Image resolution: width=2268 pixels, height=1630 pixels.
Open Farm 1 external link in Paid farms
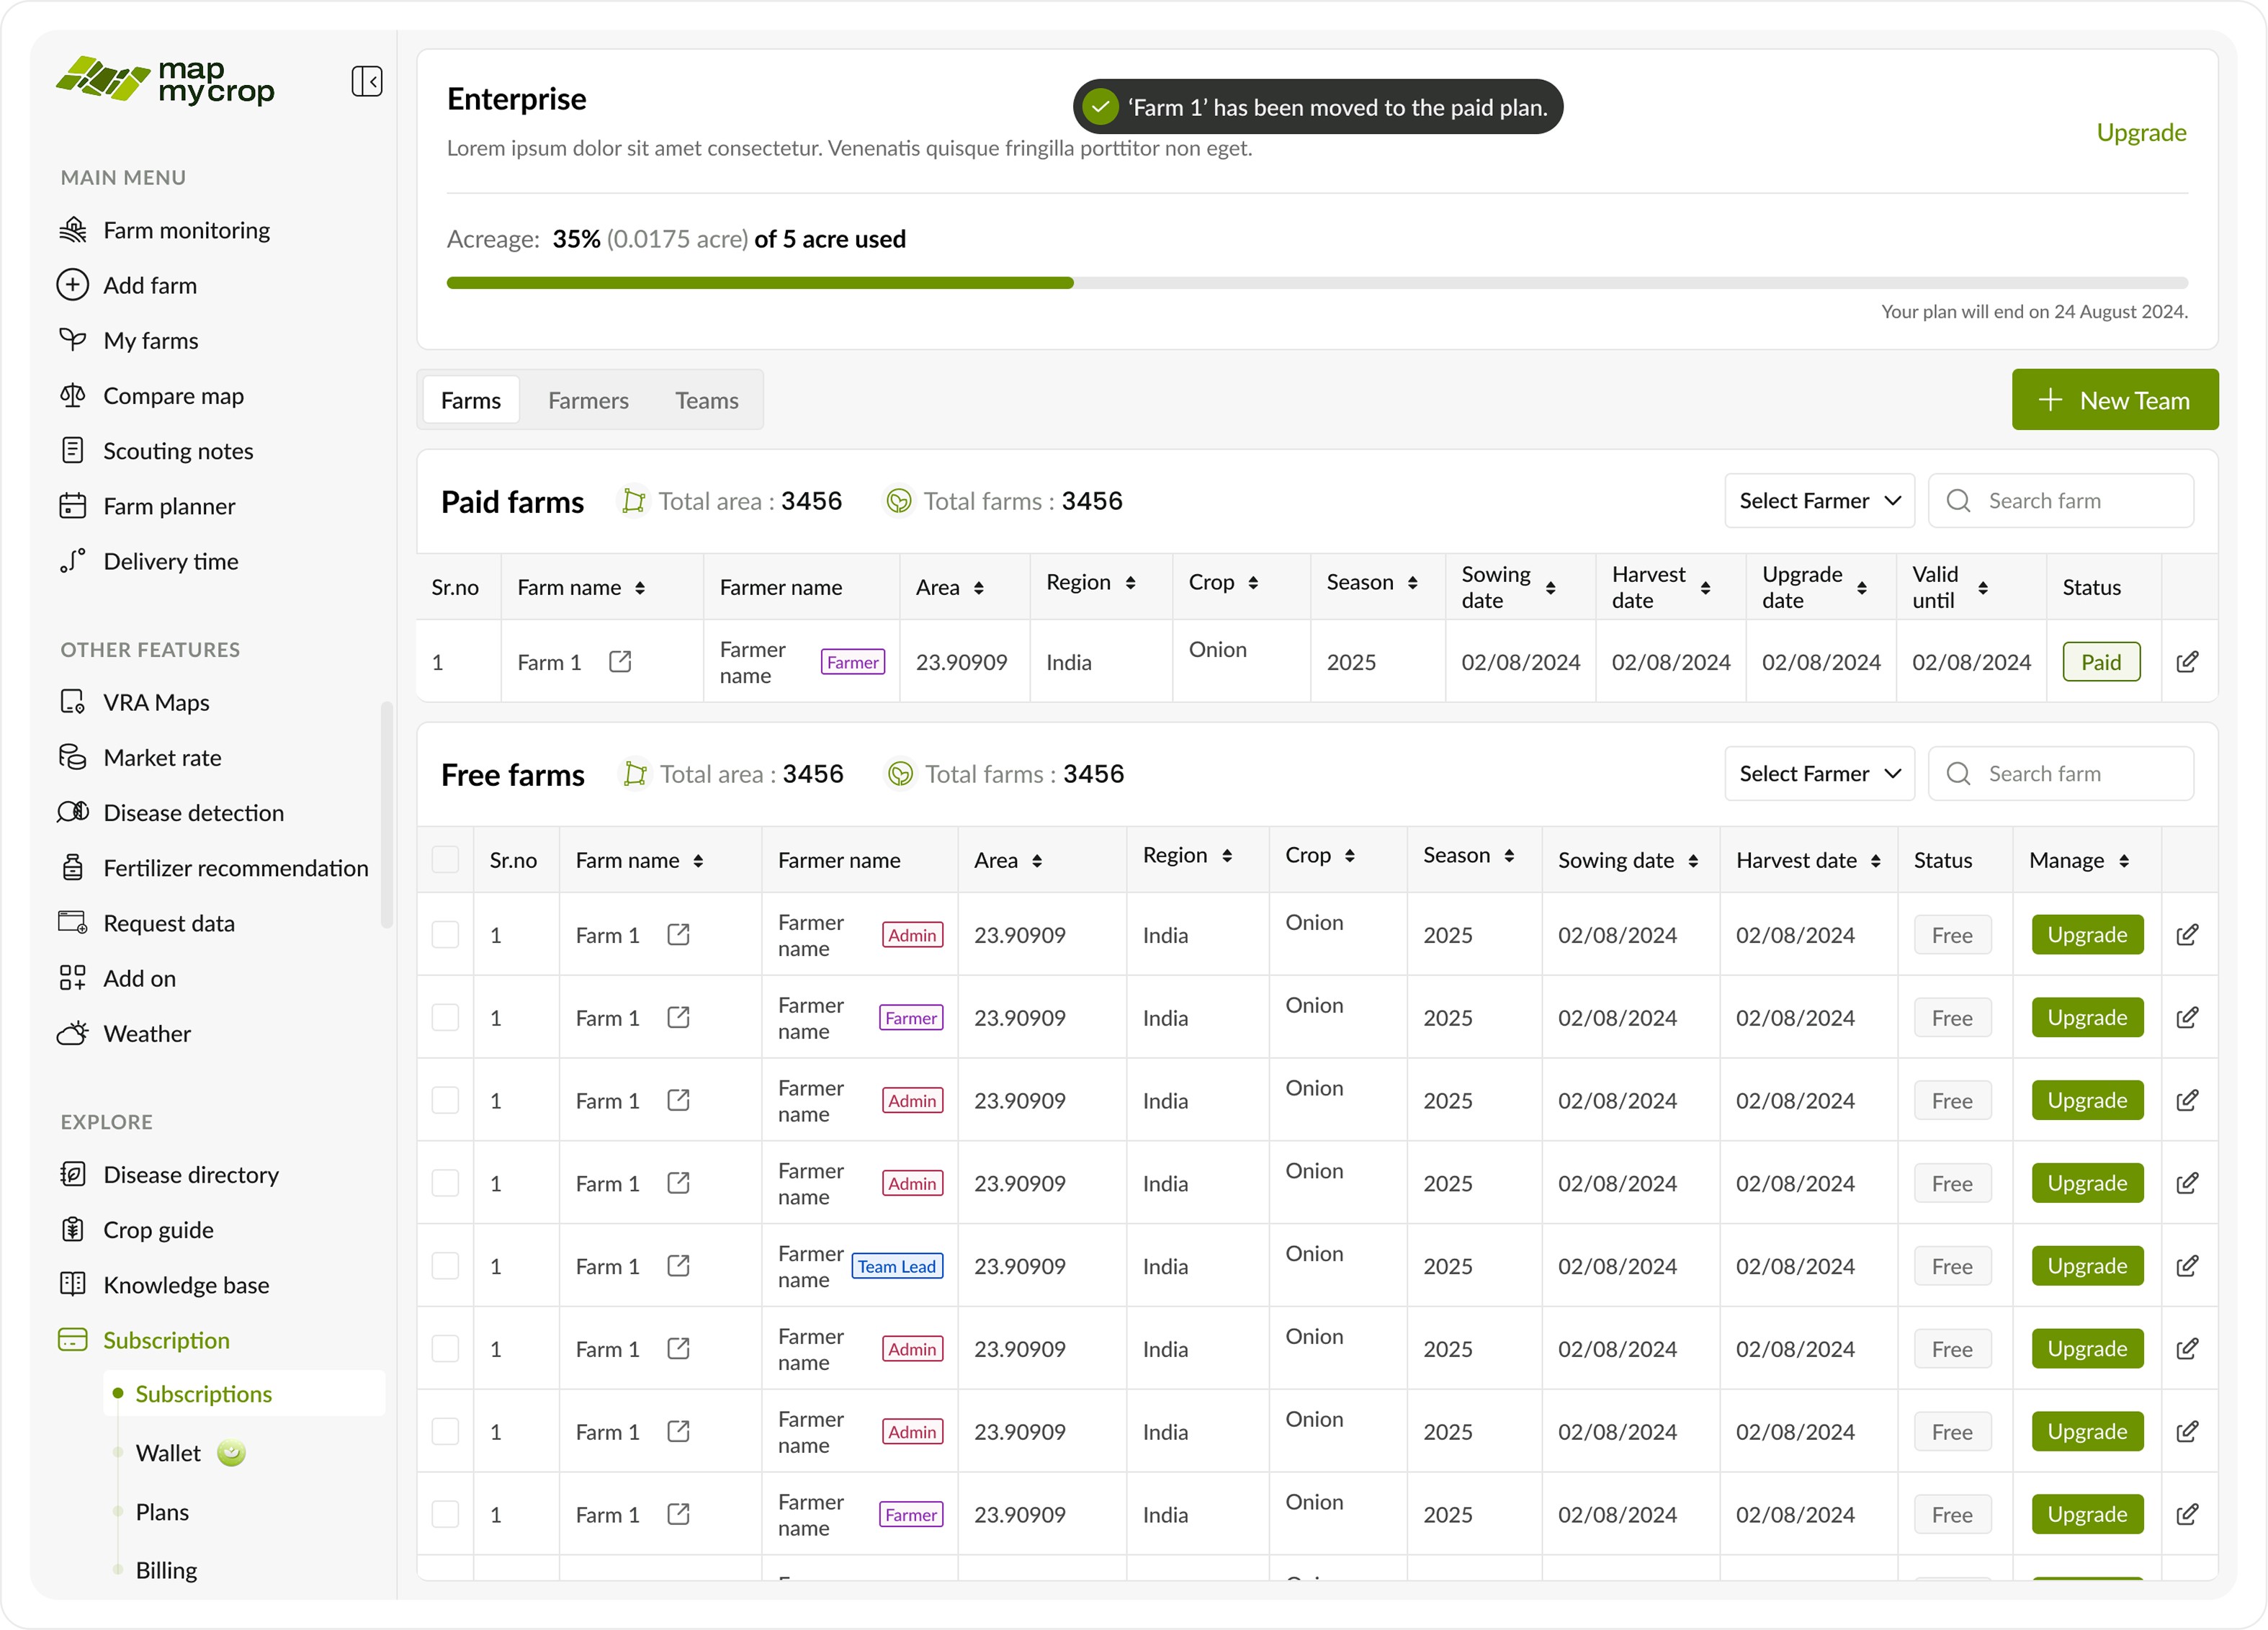coord(620,662)
